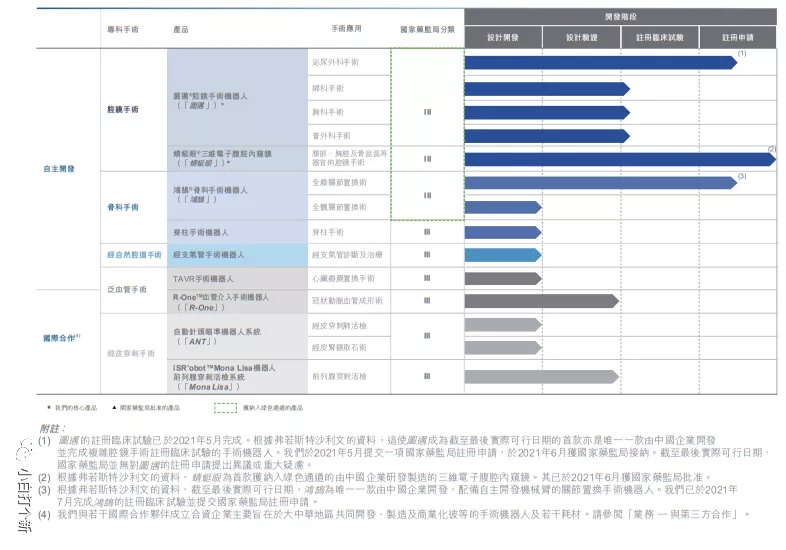The image size is (786, 550).
Task: Click the '專科手術' column header
Action: 123,30
